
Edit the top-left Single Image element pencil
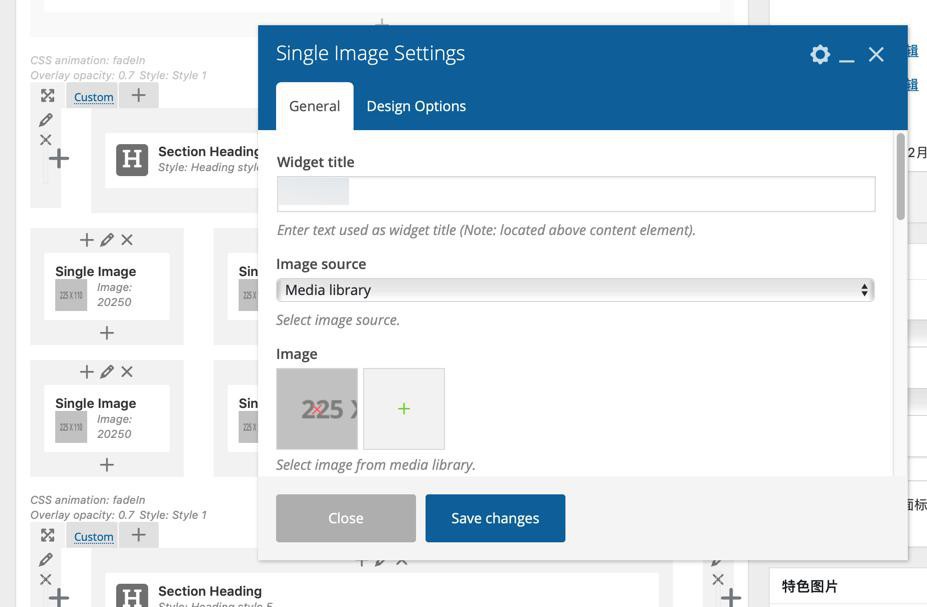[107, 240]
